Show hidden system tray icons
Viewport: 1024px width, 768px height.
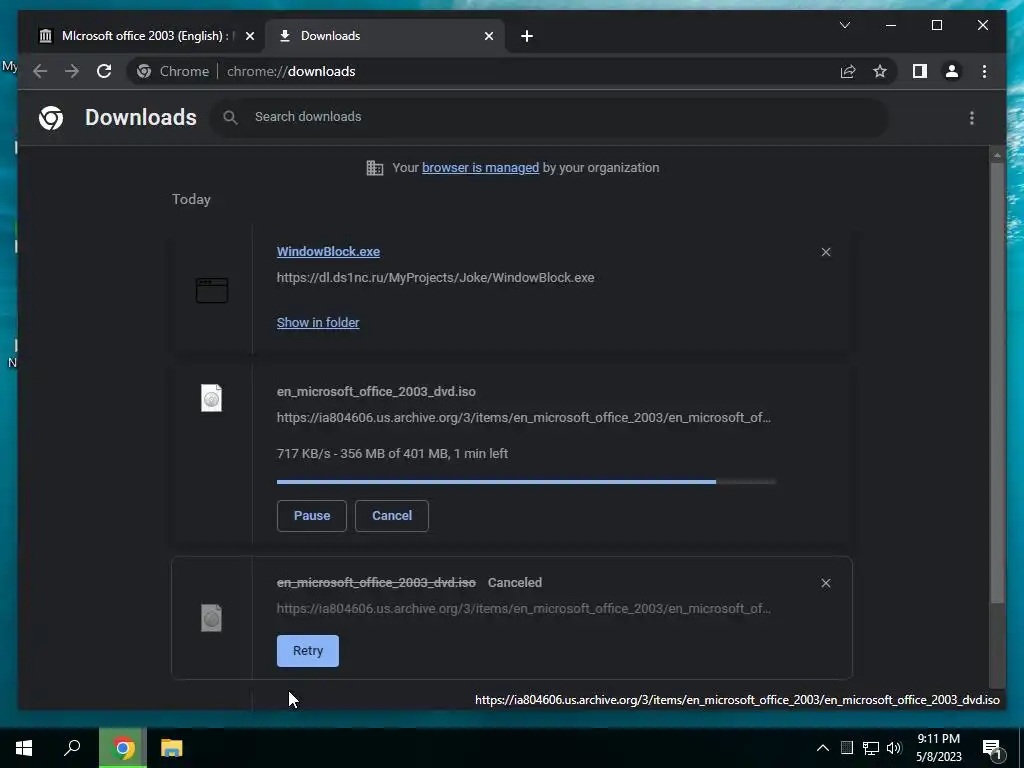(x=823, y=748)
